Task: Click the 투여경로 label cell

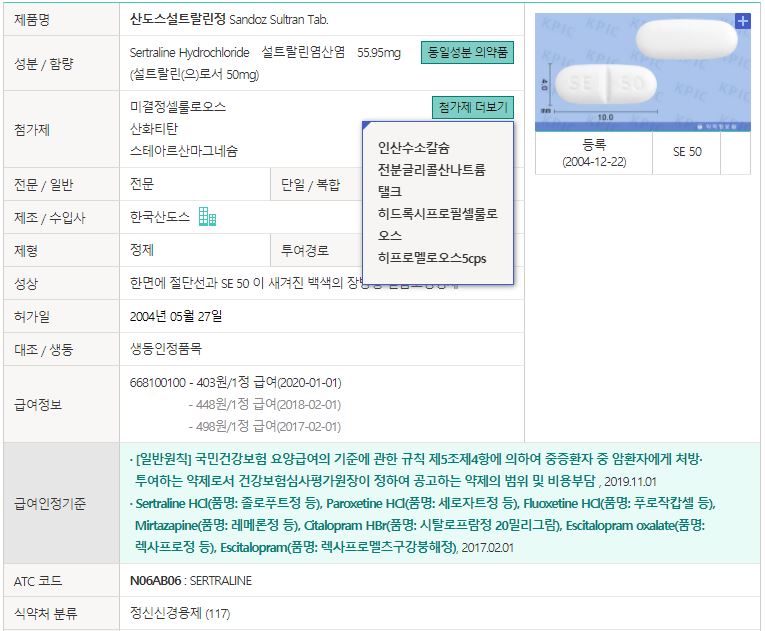Action: [x=317, y=250]
